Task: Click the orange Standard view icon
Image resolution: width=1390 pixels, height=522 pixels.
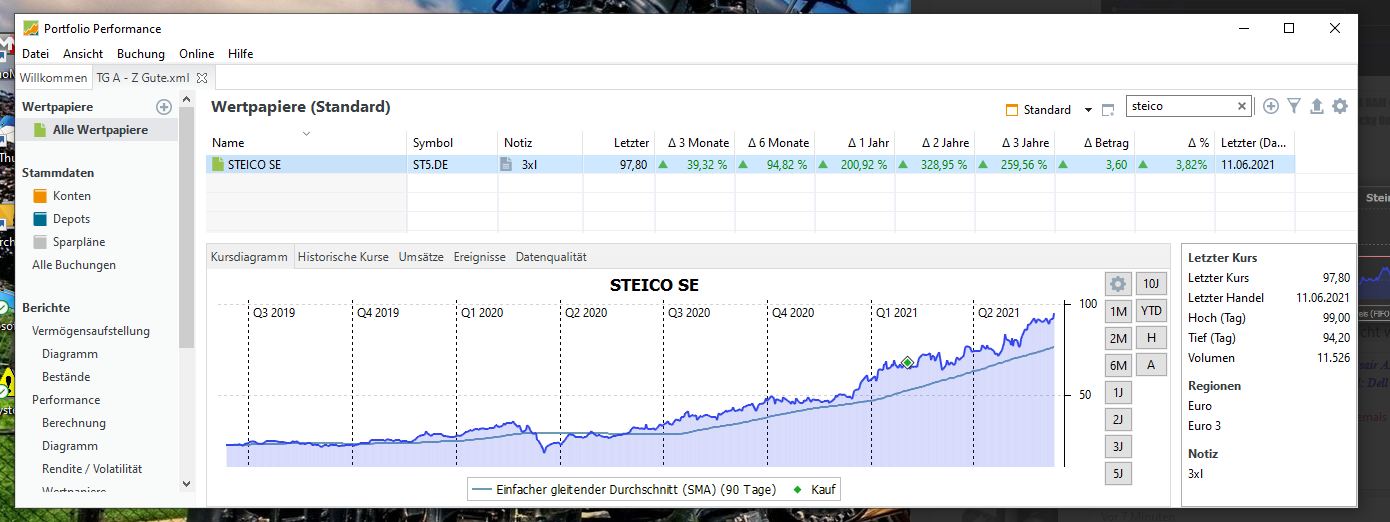Action: pyautogui.click(x=1011, y=110)
